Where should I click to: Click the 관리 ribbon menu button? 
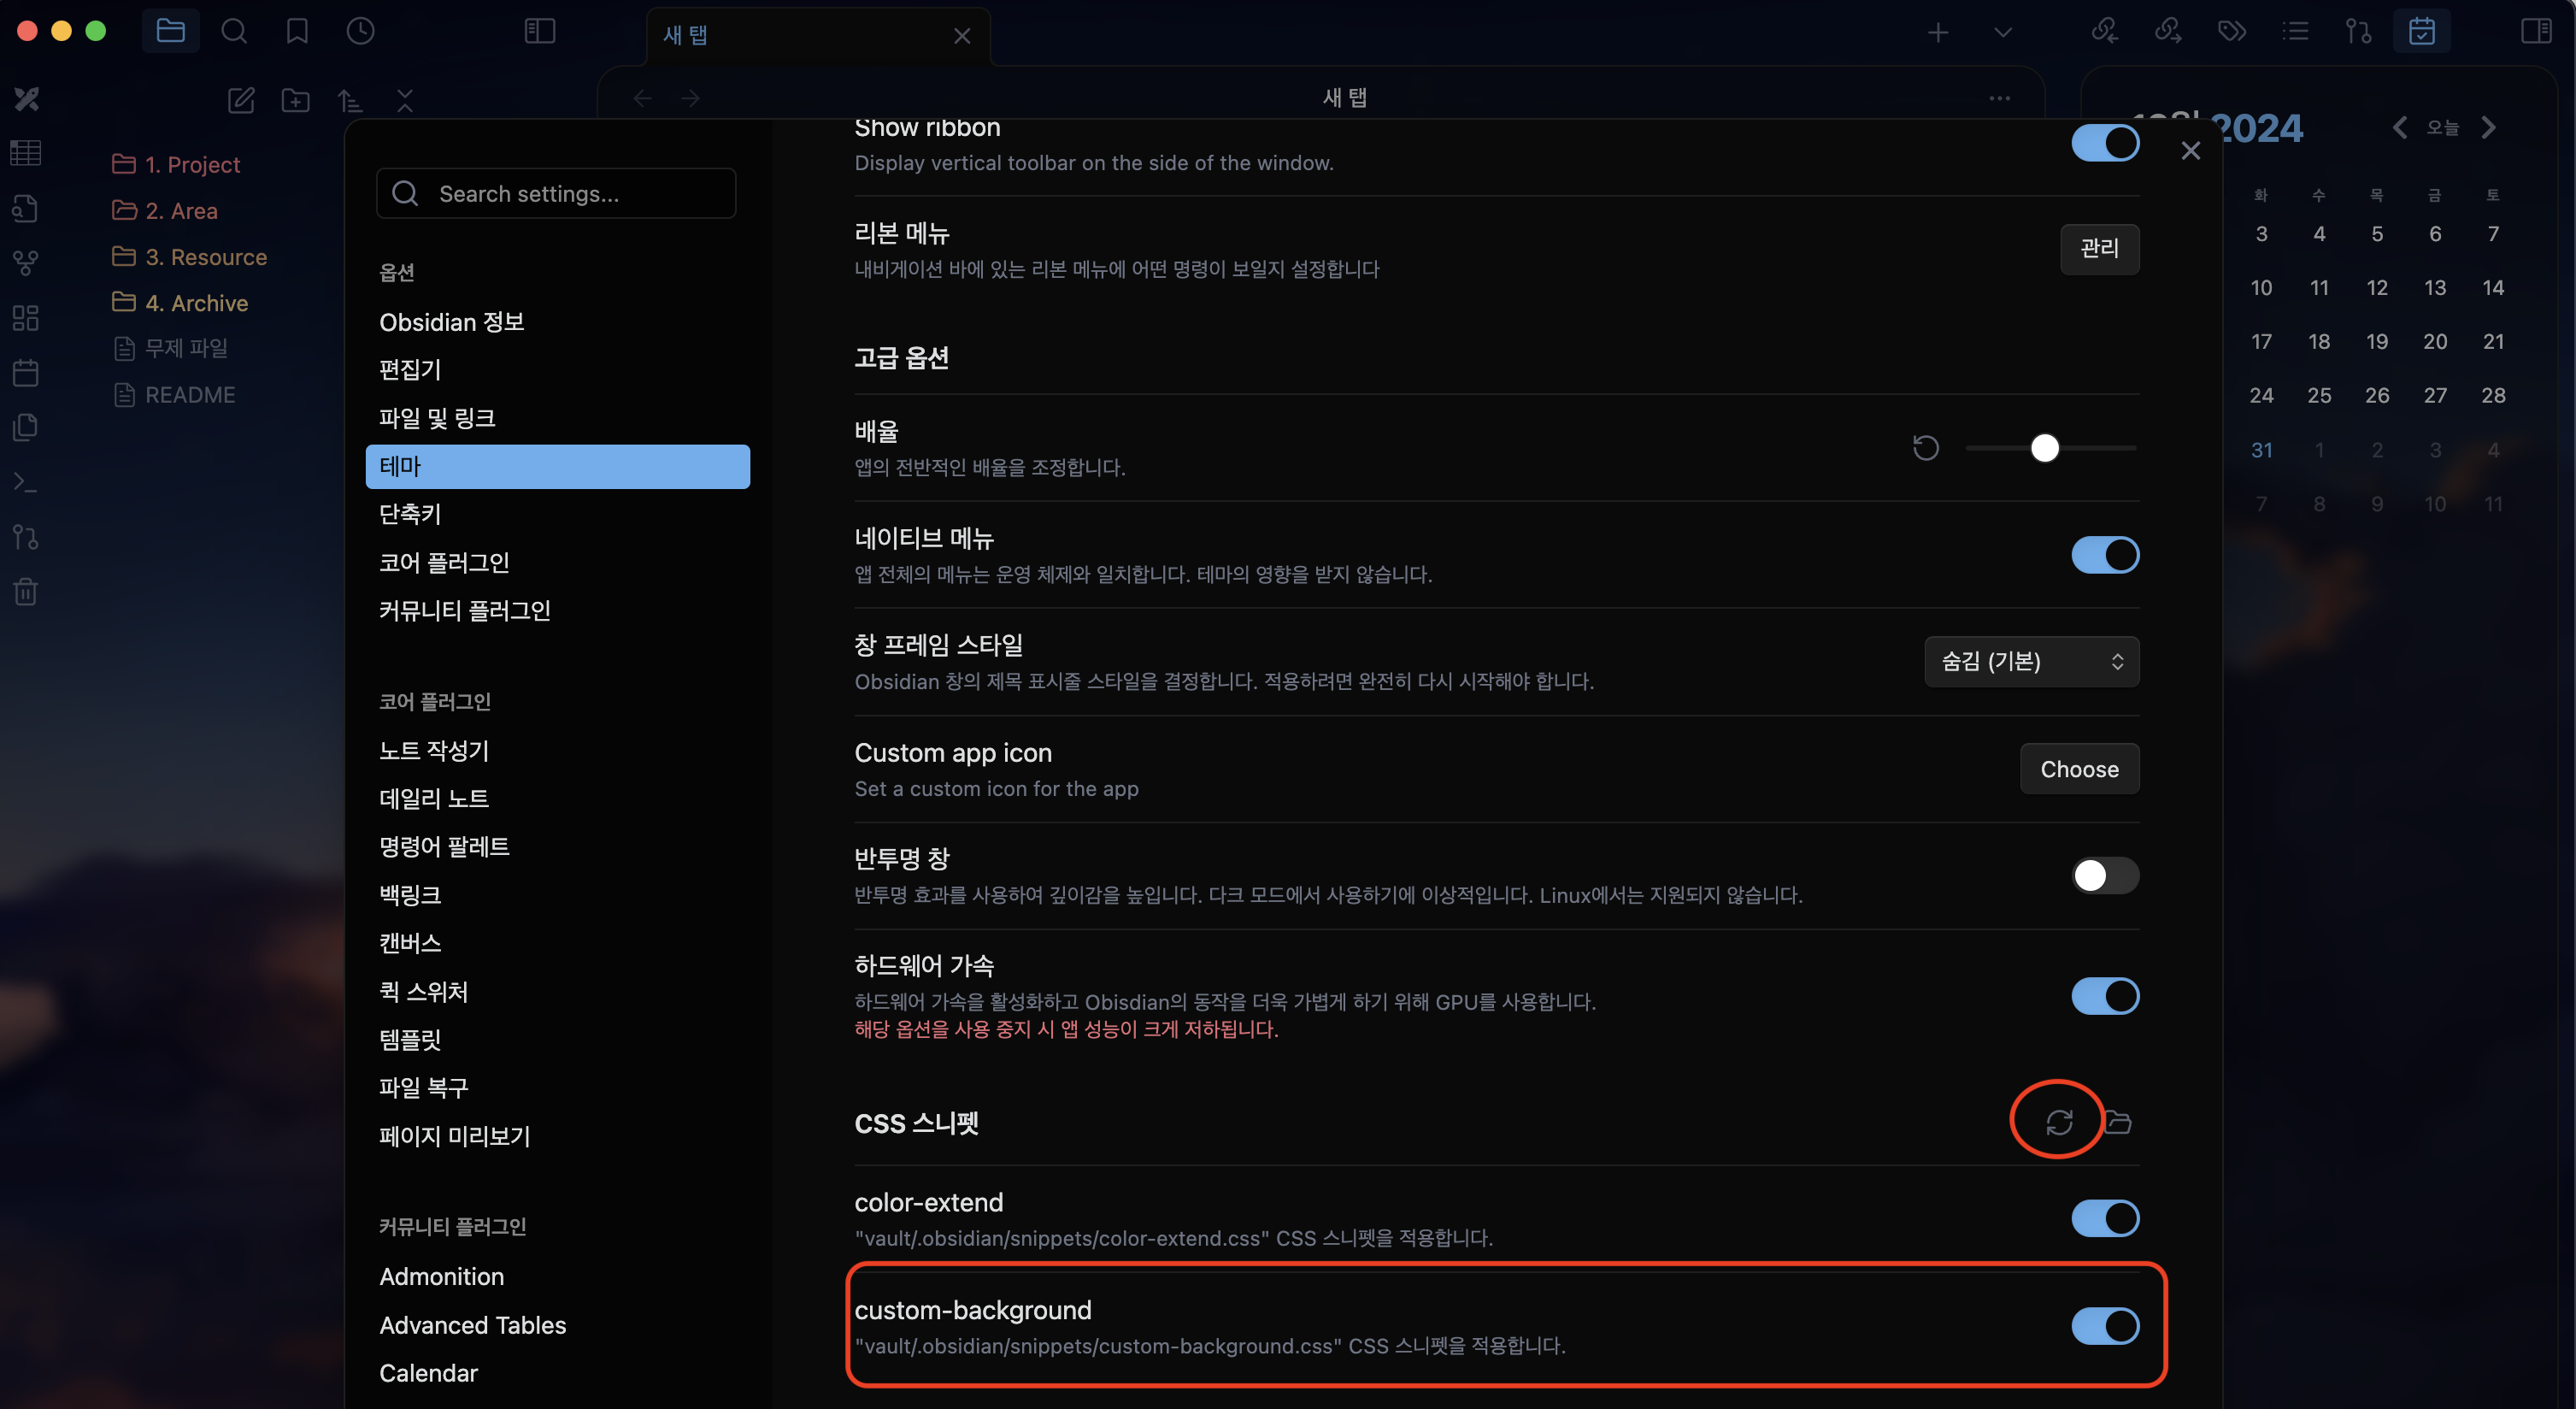point(2098,248)
